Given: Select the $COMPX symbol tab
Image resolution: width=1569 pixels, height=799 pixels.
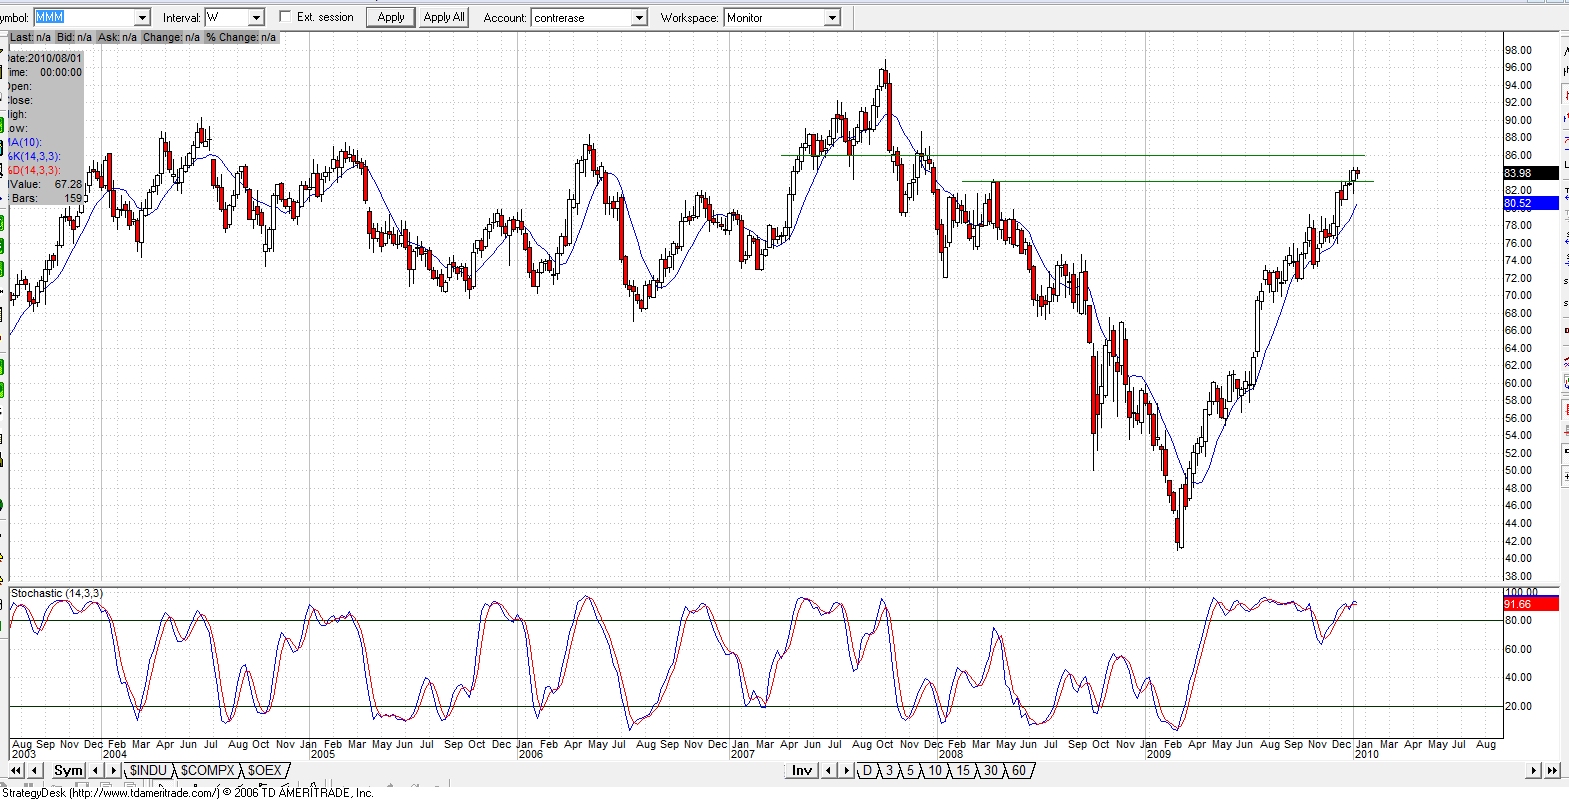Looking at the screenshot, I should tap(207, 770).
